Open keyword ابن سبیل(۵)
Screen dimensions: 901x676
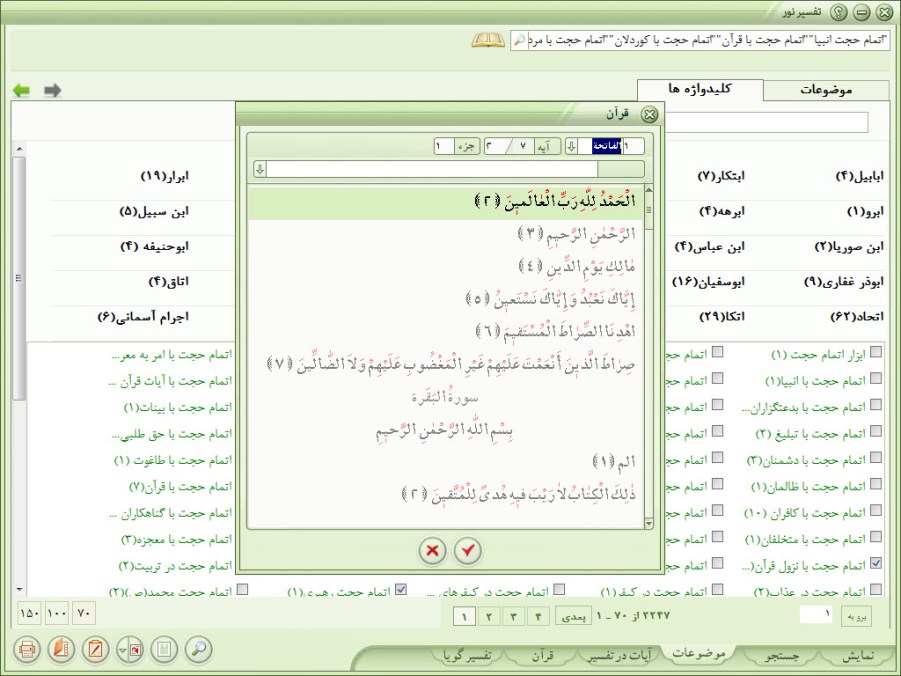pyautogui.click(x=153, y=212)
